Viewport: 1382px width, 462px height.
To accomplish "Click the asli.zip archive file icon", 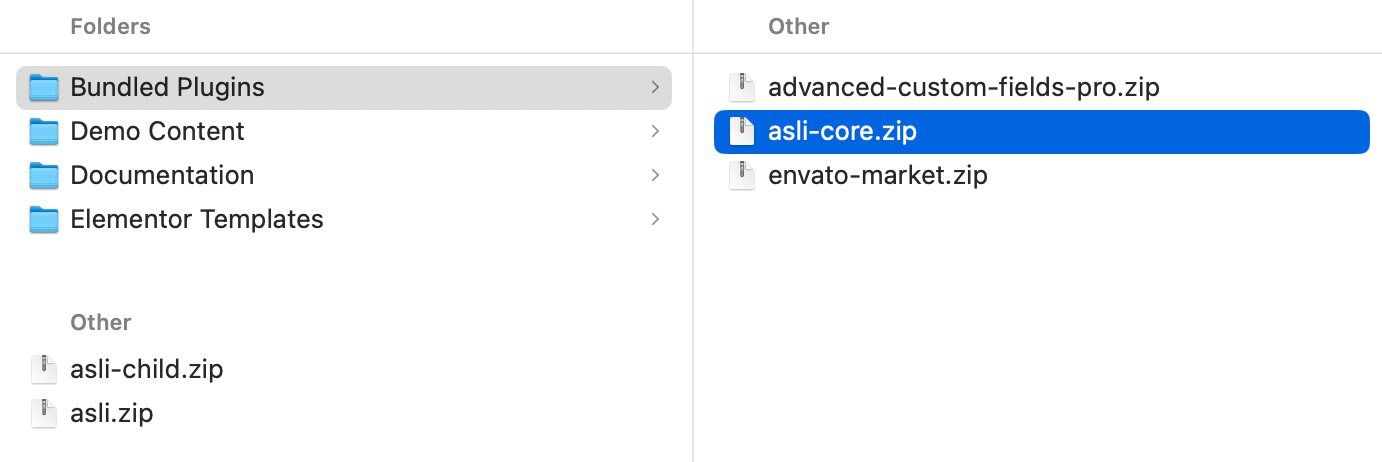I will click(44, 414).
